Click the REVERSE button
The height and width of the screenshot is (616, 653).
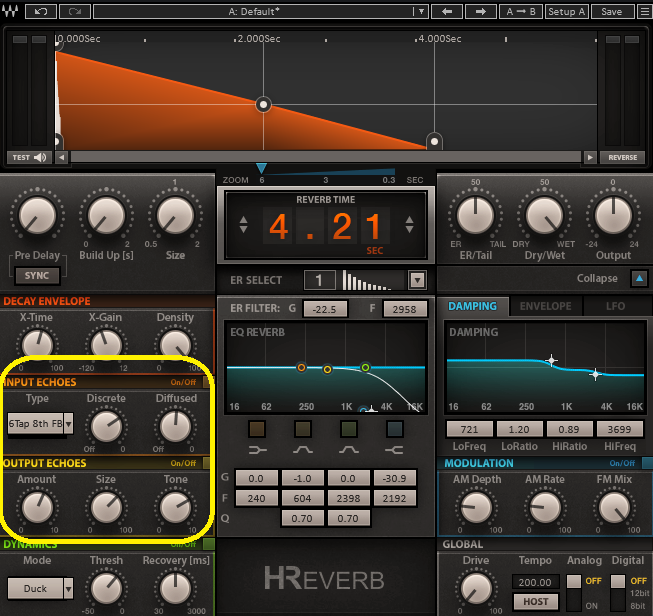point(622,157)
